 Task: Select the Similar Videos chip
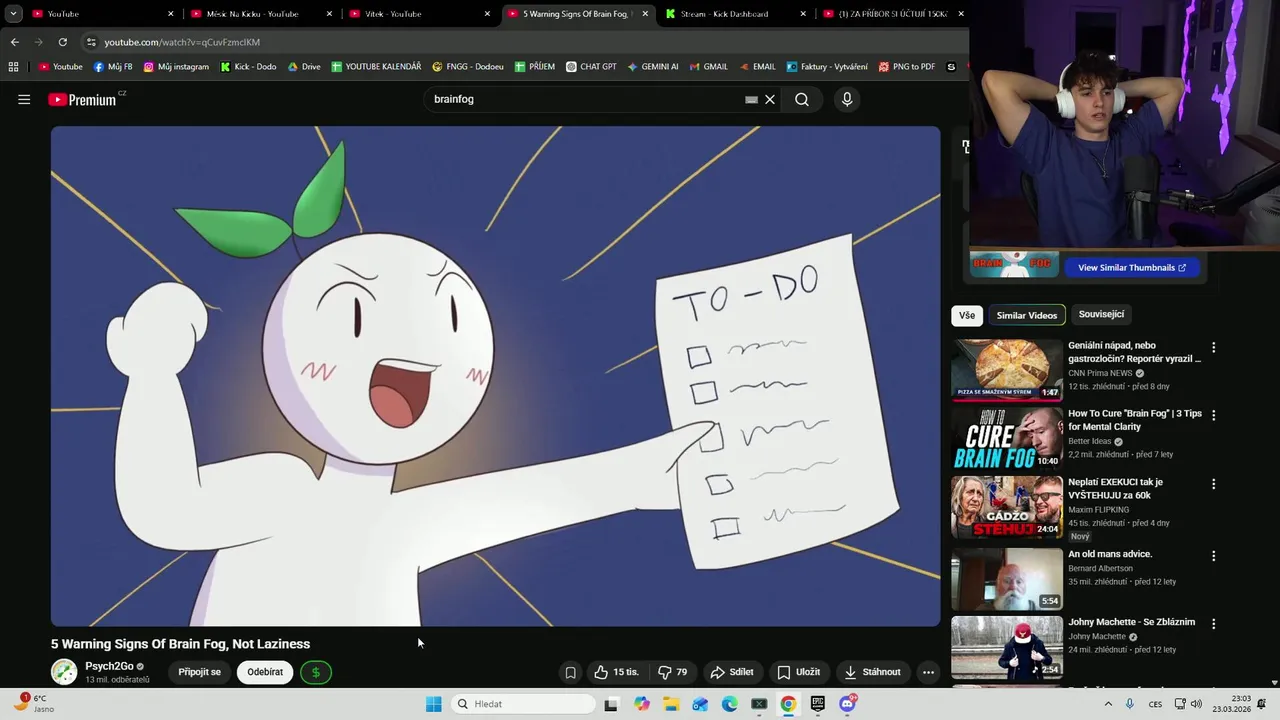point(1026,315)
